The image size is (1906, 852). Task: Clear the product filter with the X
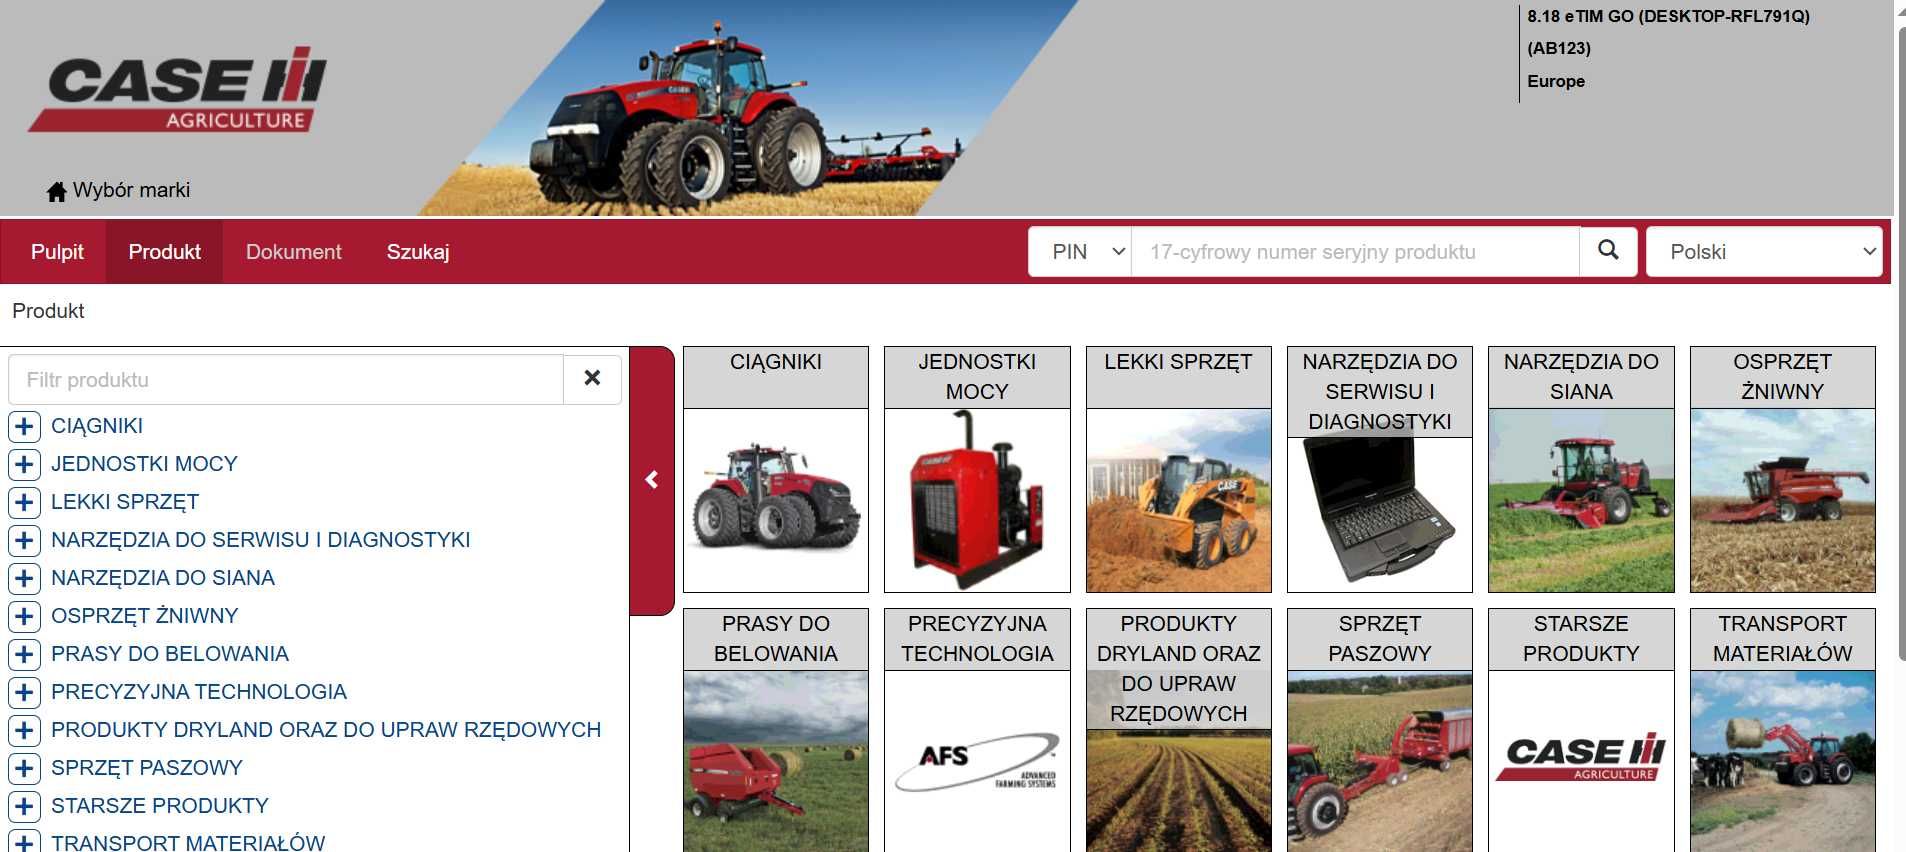[x=592, y=379]
